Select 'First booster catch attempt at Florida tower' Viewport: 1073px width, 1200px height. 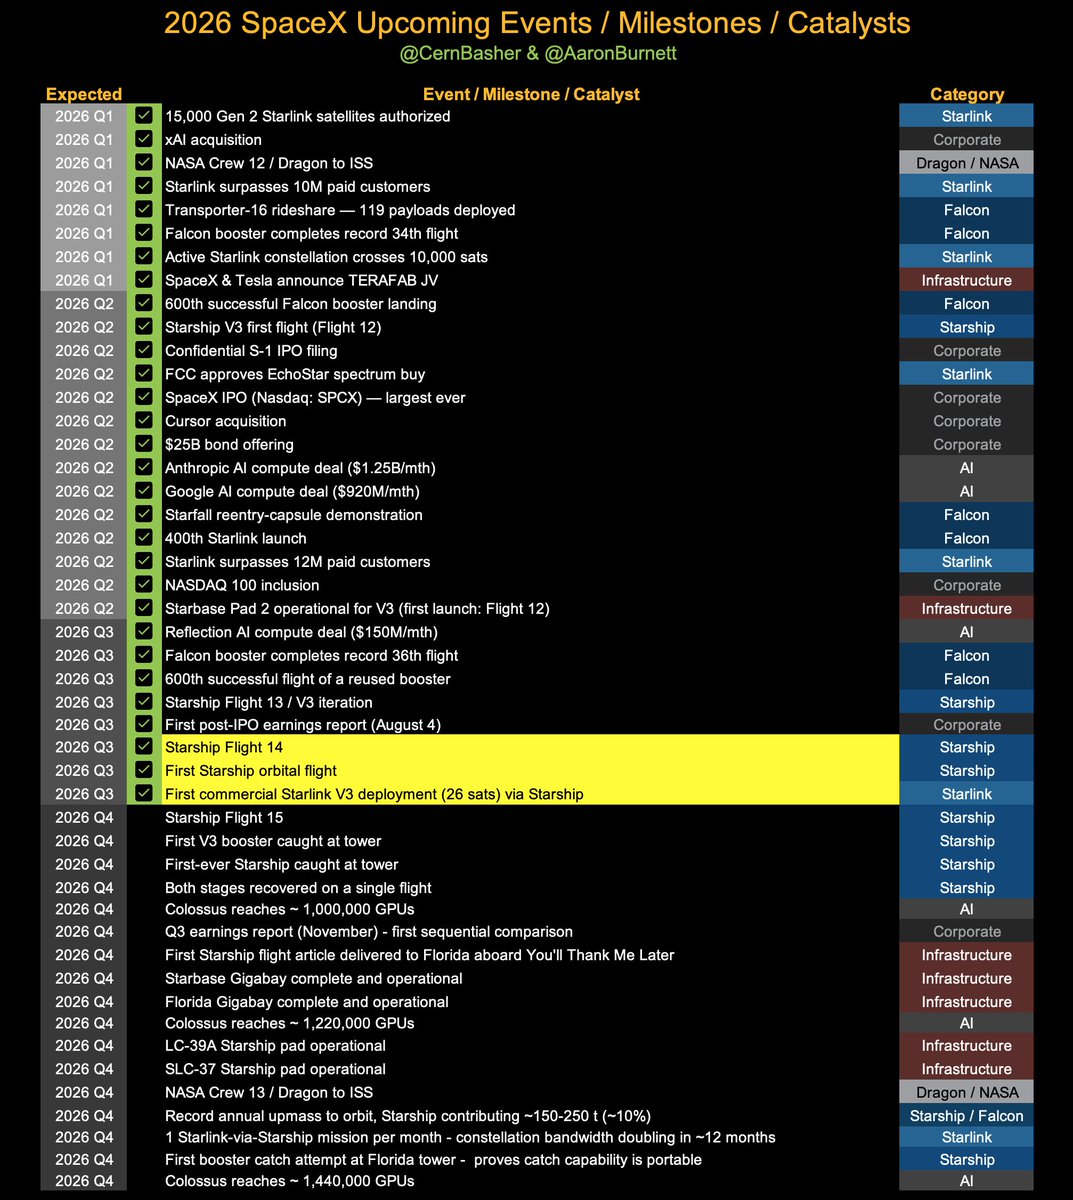tap(433, 1159)
